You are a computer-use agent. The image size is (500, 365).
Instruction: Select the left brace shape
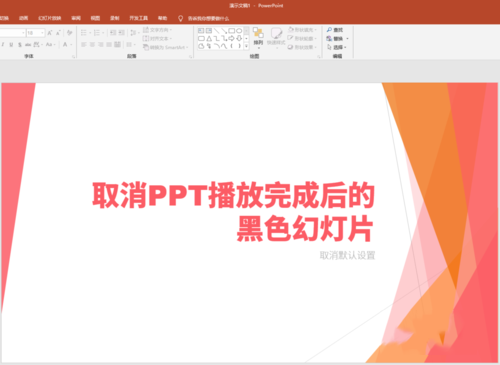coord(232,46)
